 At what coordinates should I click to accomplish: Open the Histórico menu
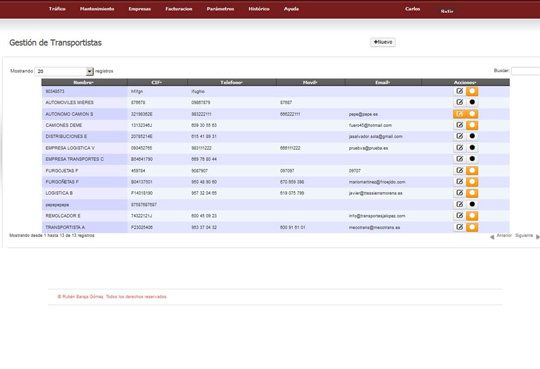pos(259,9)
